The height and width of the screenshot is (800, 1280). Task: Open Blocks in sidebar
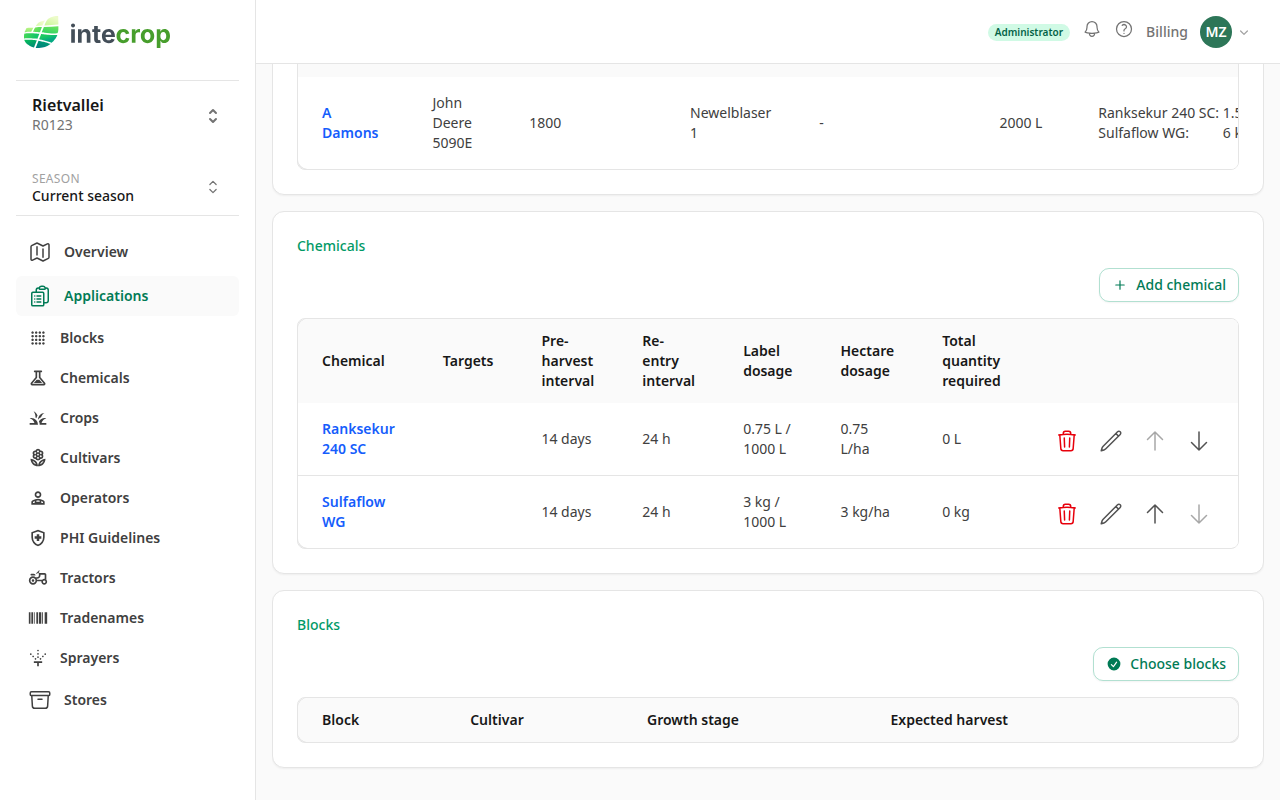coord(127,338)
